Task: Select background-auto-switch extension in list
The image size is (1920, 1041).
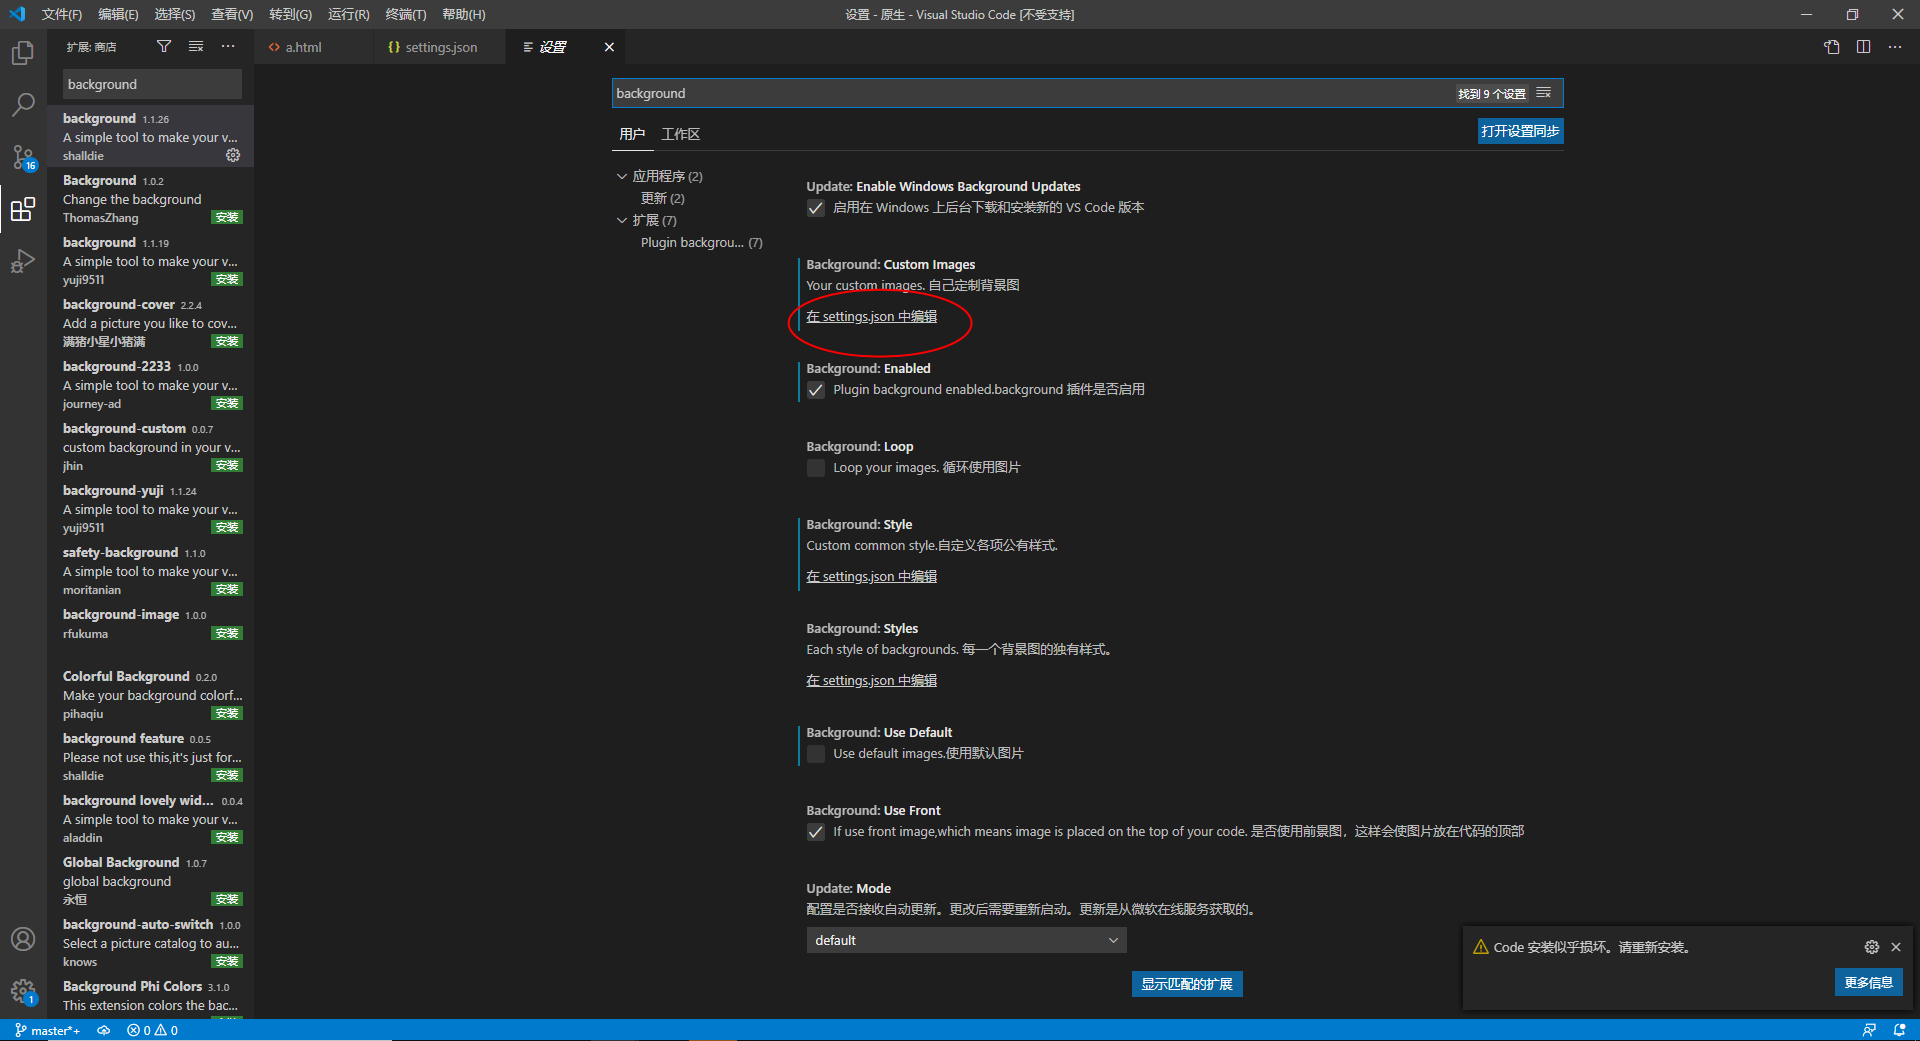Action: (150, 943)
